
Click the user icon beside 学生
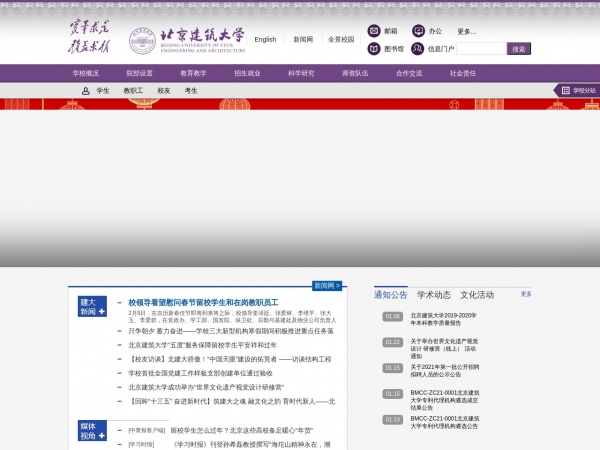[x=85, y=91]
